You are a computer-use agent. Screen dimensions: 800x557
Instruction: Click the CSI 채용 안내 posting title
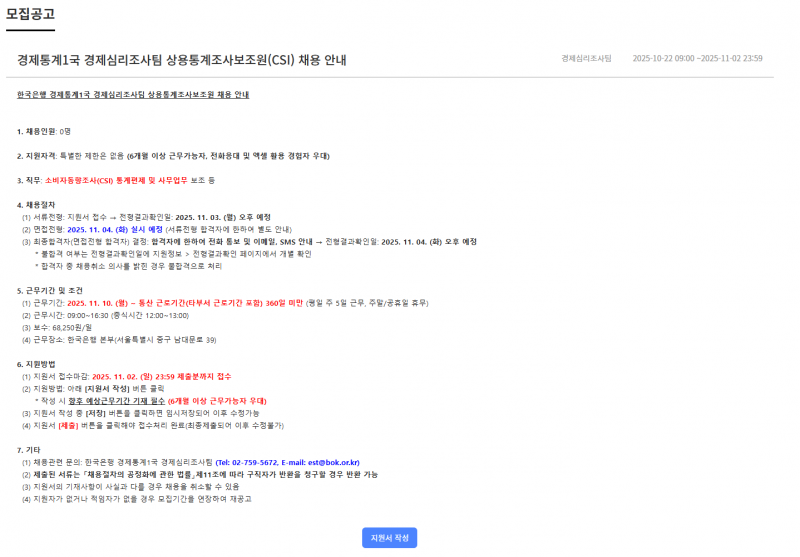click(182, 59)
